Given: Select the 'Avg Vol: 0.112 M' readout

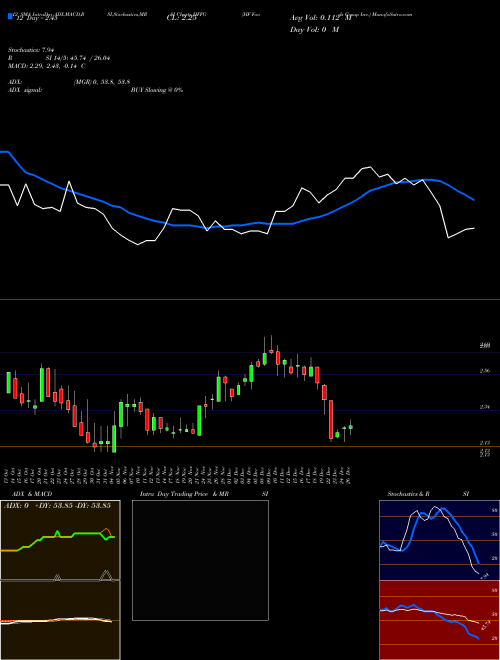Looking at the screenshot, I should point(321,18).
